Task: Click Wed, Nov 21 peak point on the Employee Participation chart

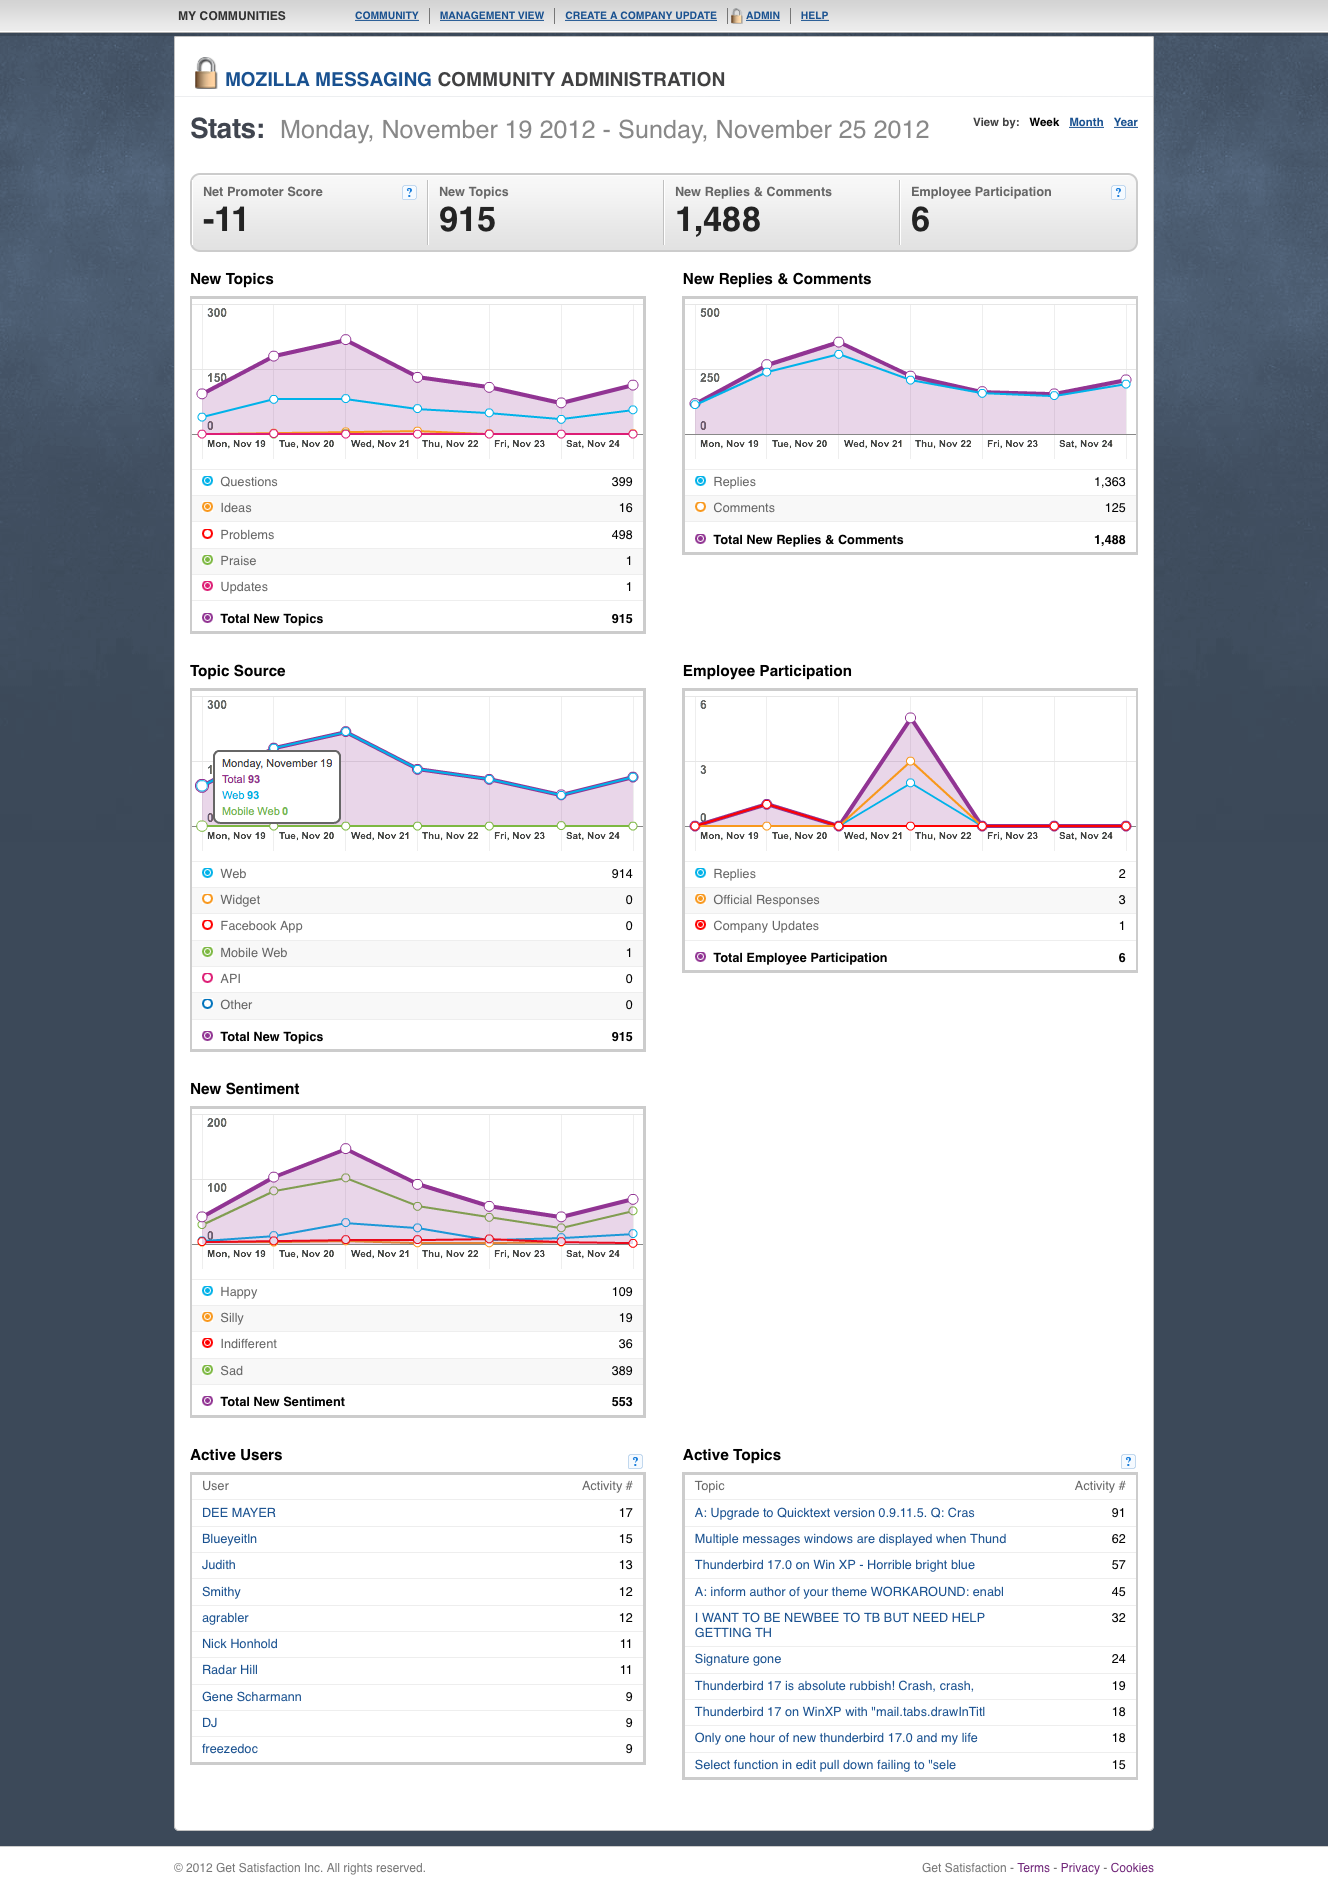Action: 910,718
